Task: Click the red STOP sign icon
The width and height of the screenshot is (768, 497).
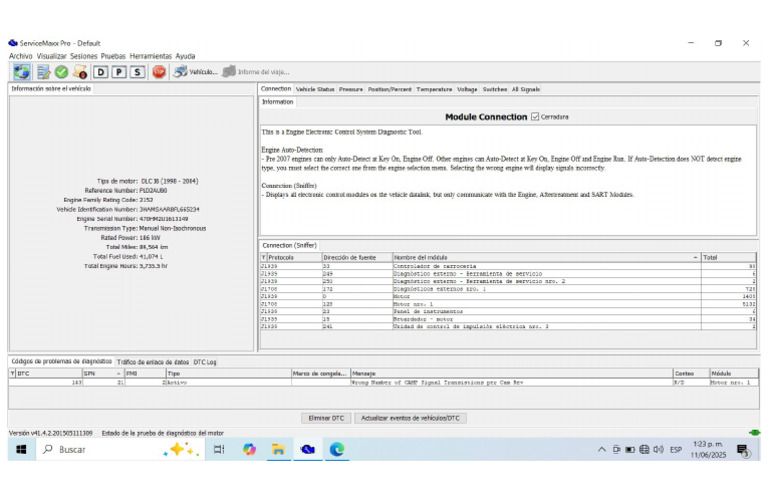Action: [x=159, y=72]
